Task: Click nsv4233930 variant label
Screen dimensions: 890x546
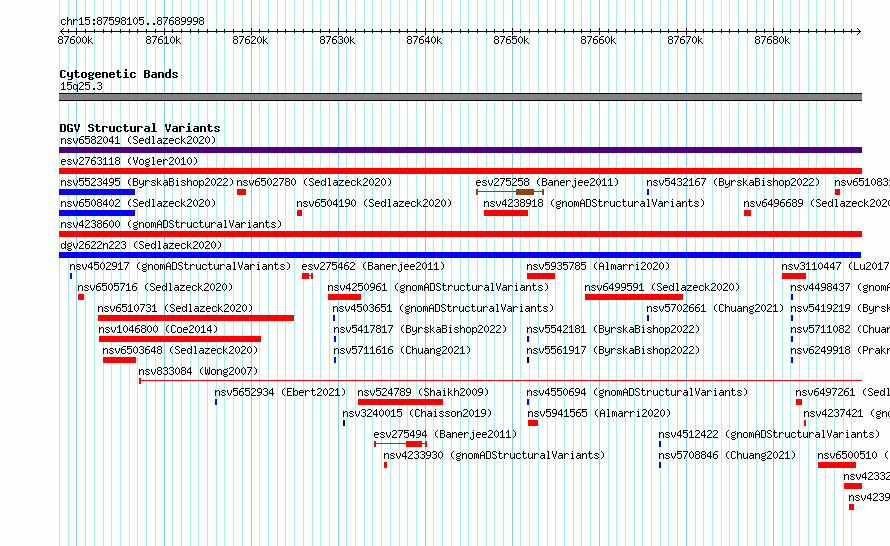Action: point(494,455)
